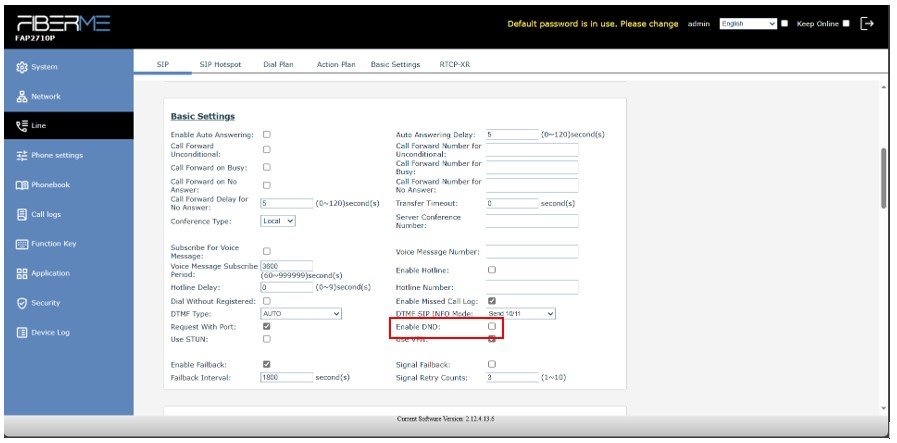
Task: Open the RTCP-XR tab
Action: coord(455,65)
